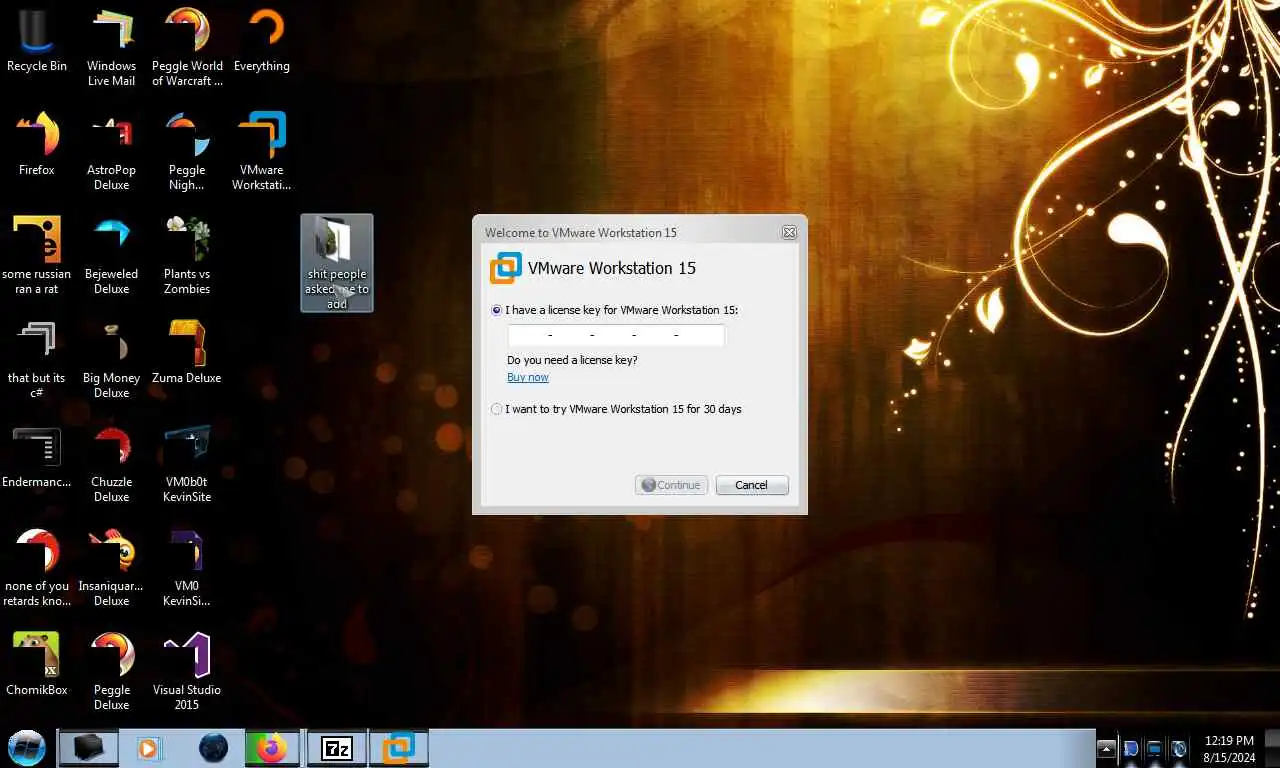Select AstroPop Deluxe desktop icon

(112, 152)
